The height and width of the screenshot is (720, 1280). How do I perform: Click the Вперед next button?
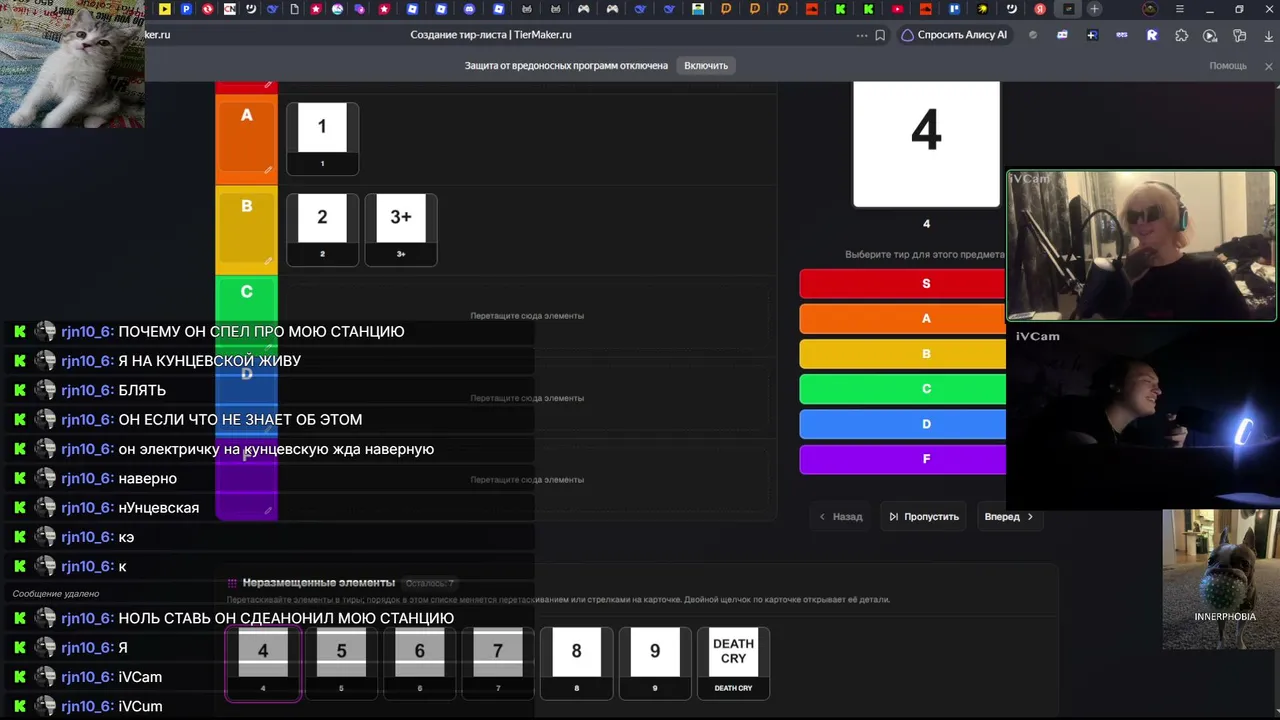point(1009,517)
